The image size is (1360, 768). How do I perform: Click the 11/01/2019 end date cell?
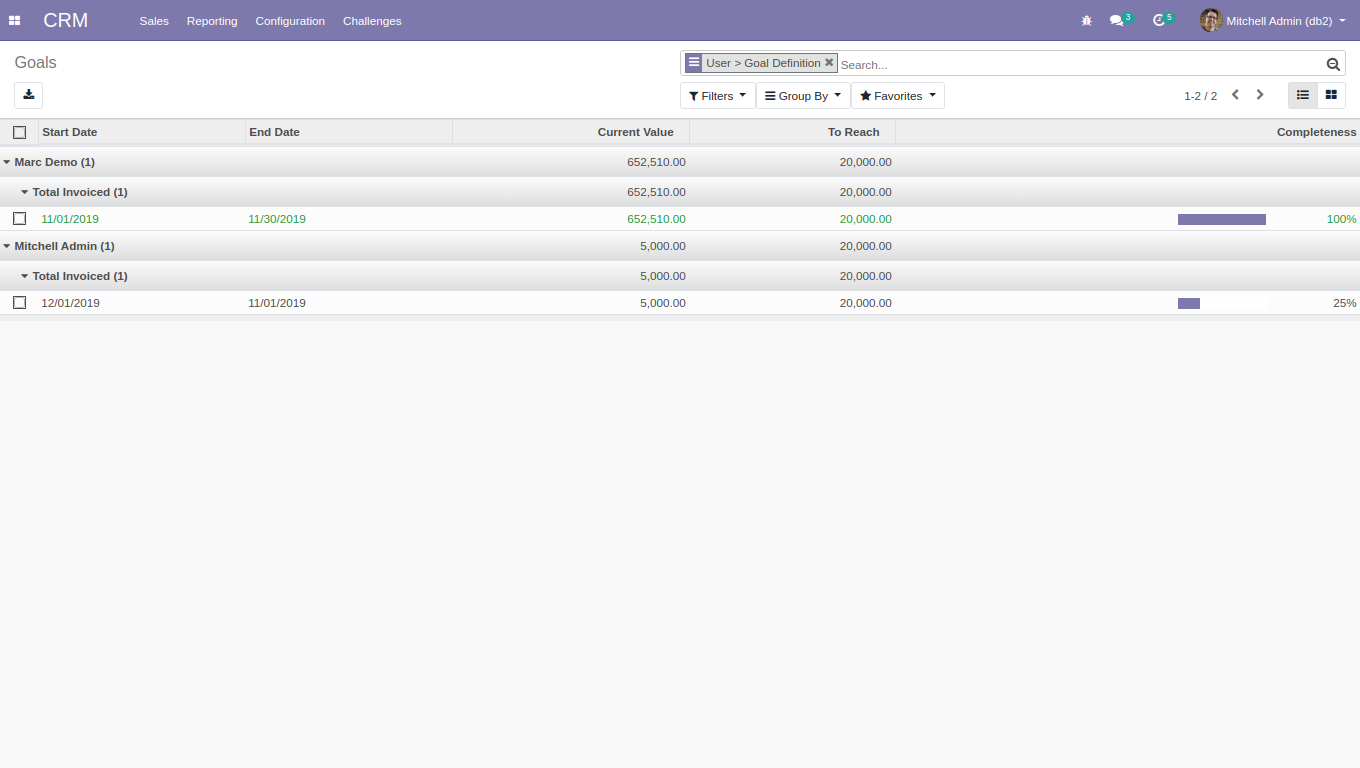click(277, 303)
